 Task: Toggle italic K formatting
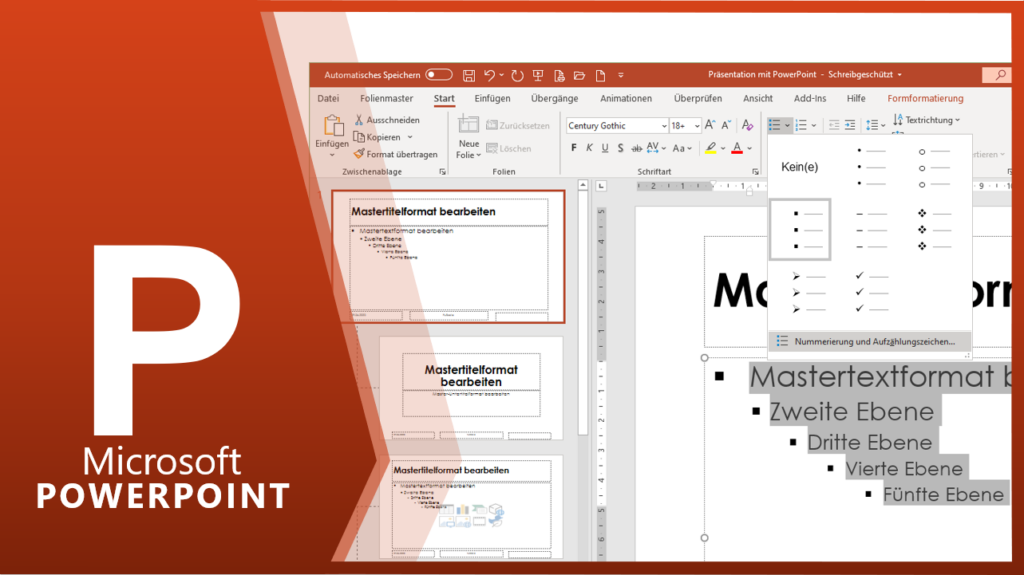pyautogui.click(x=589, y=148)
